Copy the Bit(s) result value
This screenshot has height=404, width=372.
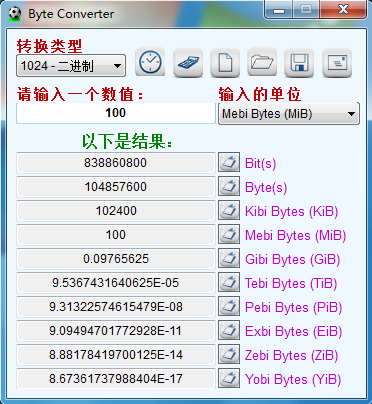[229, 162]
